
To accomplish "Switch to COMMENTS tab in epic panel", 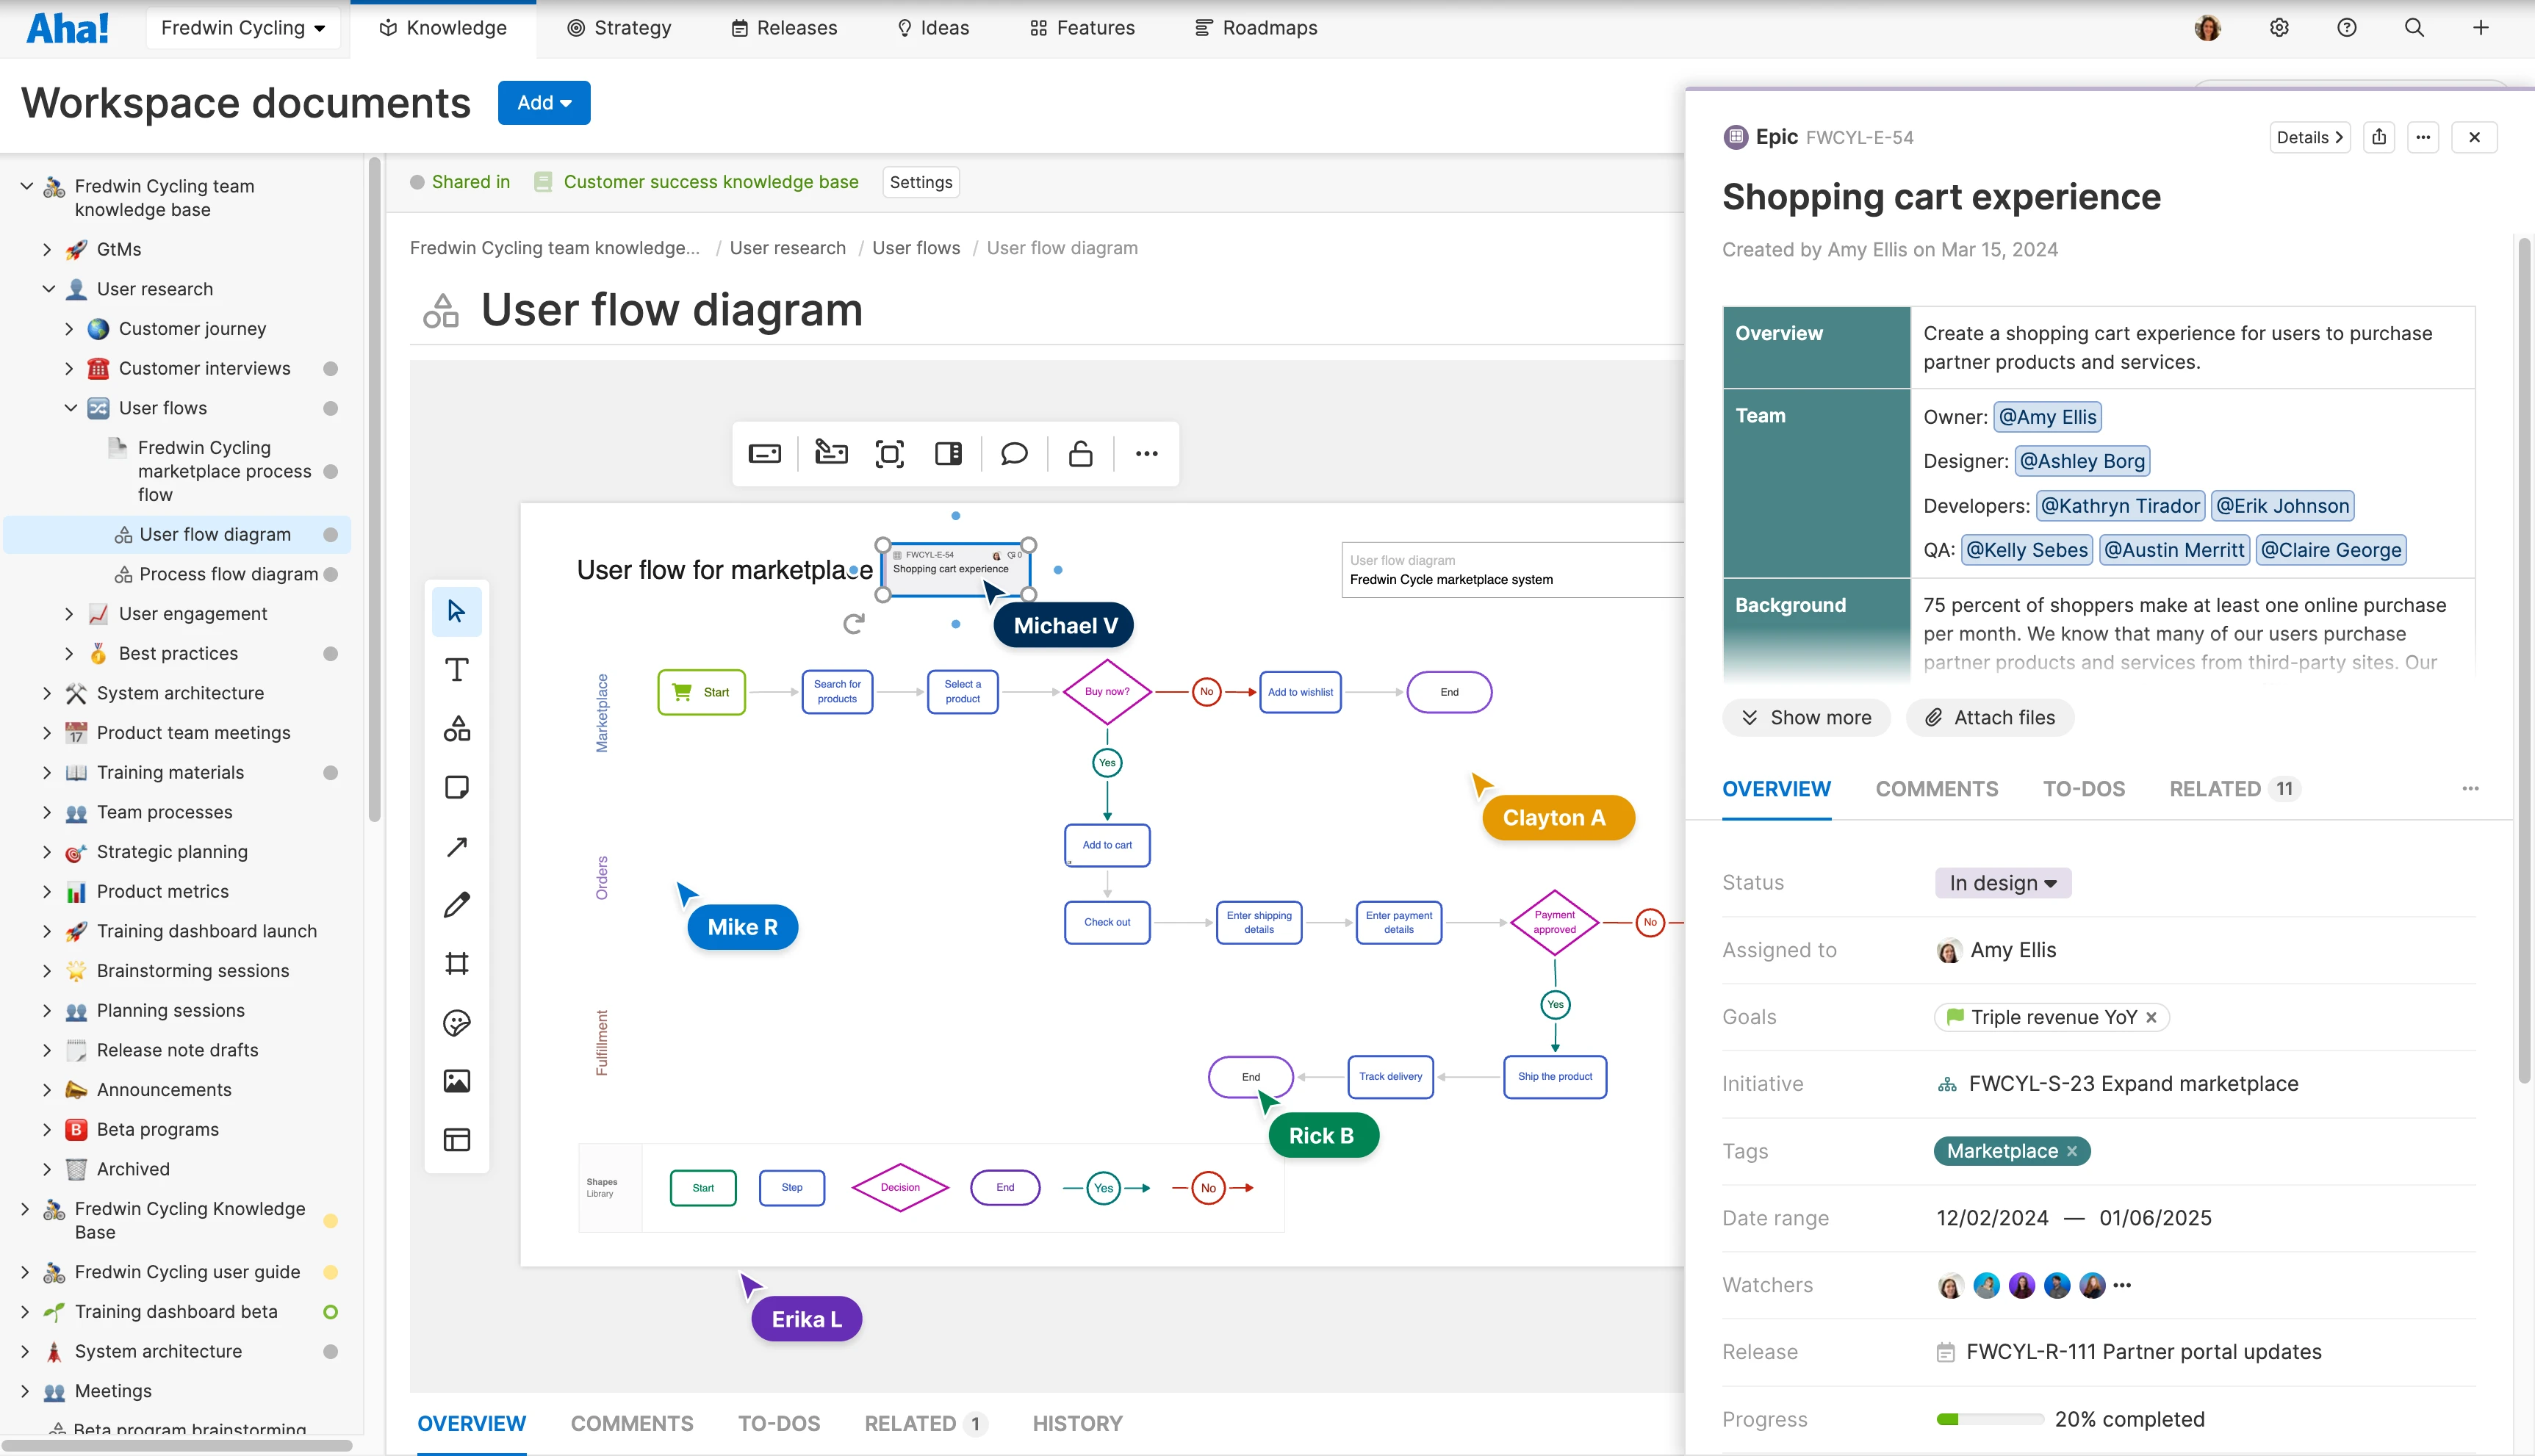I will (1936, 789).
